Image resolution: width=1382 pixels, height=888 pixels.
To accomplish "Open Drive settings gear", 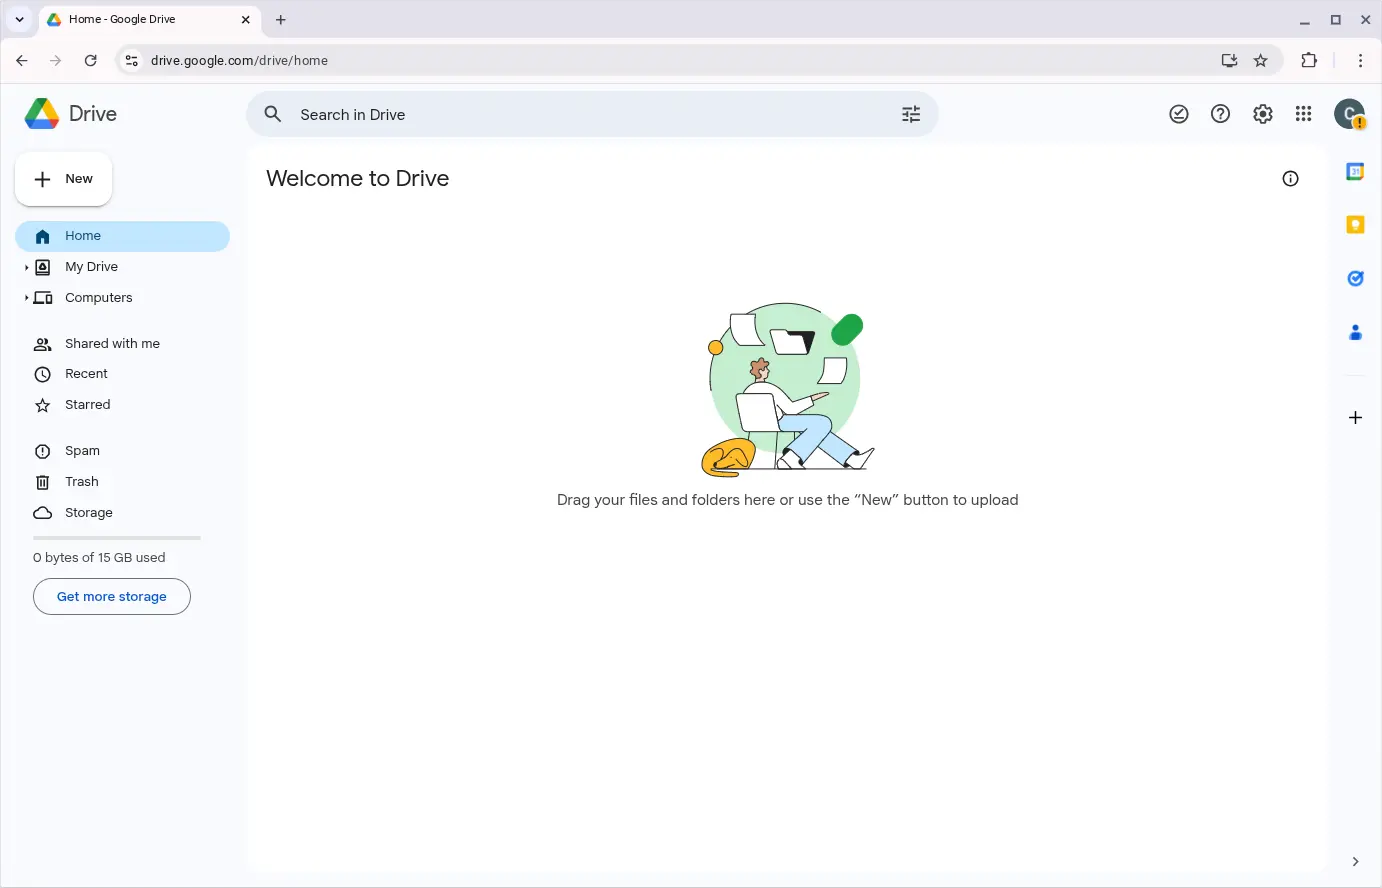I will pyautogui.click(x=1262, y=114).
